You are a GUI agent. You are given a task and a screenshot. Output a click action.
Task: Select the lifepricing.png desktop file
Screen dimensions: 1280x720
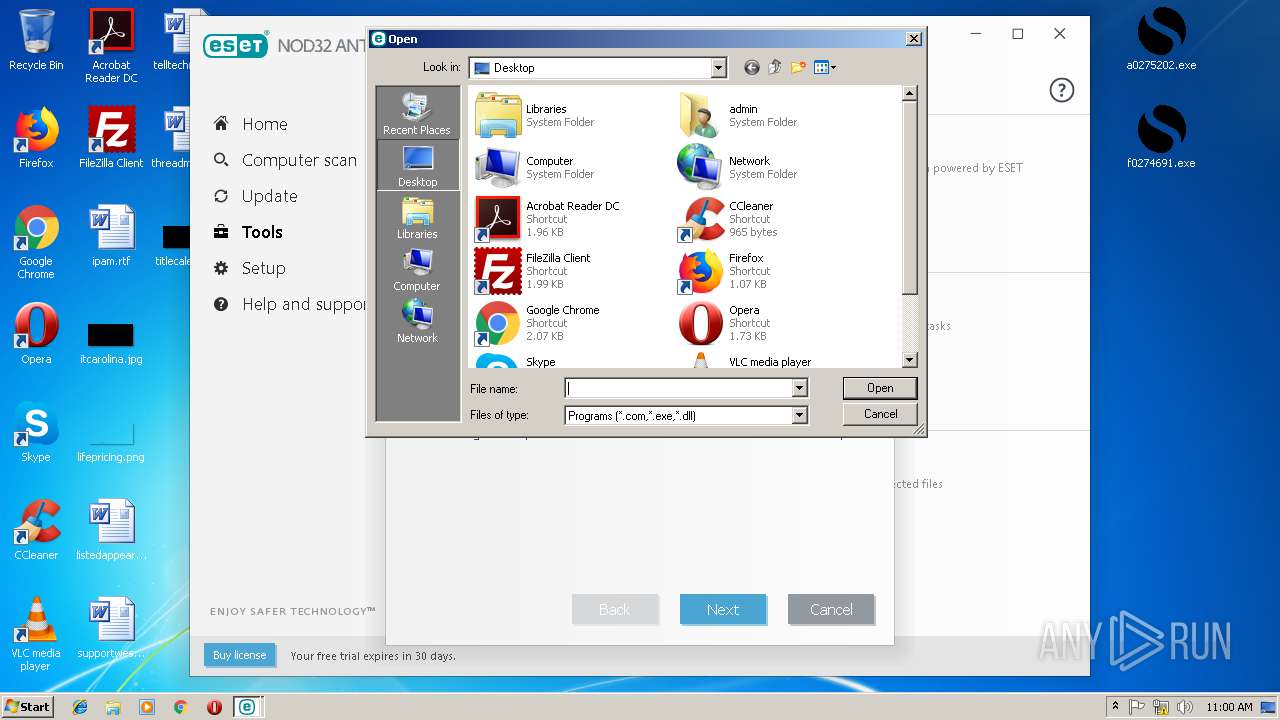click(111, 440)
